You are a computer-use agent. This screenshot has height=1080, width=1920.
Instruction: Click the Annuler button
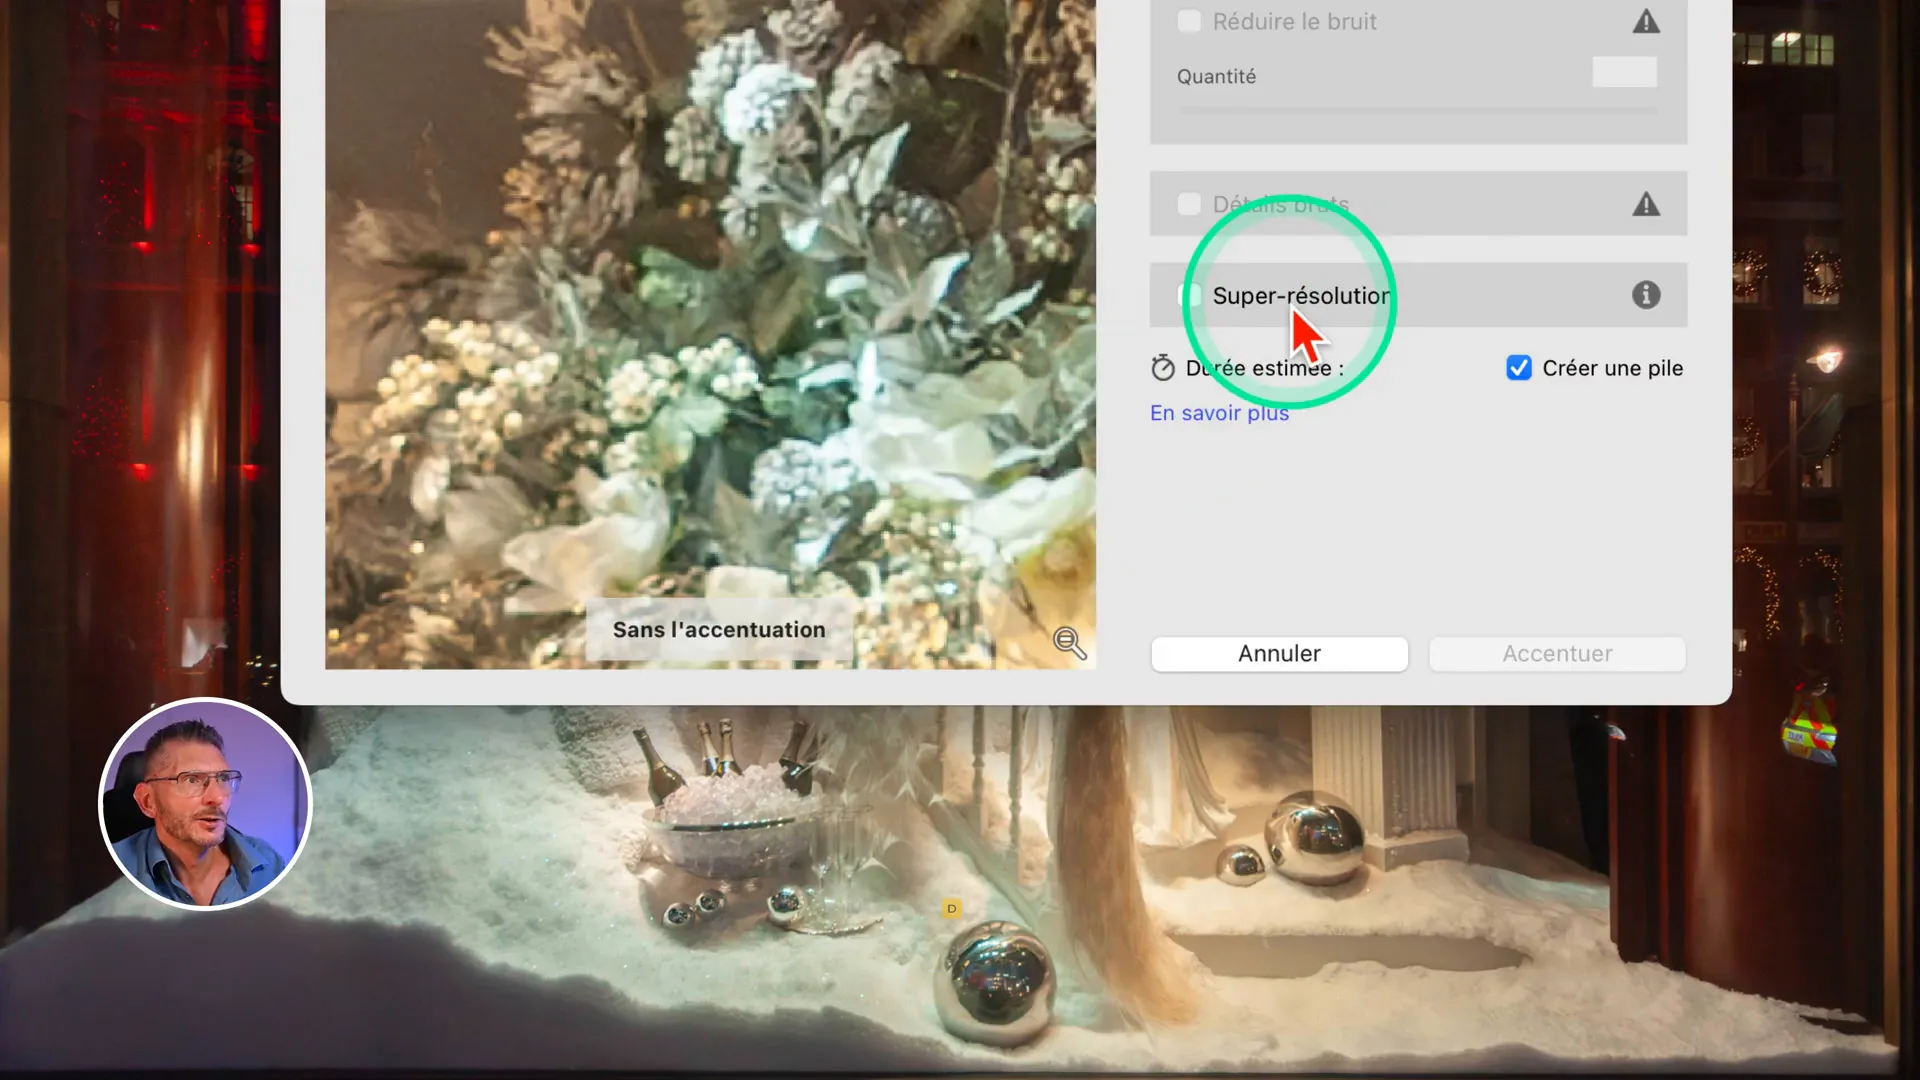[x=1279, y=654]
